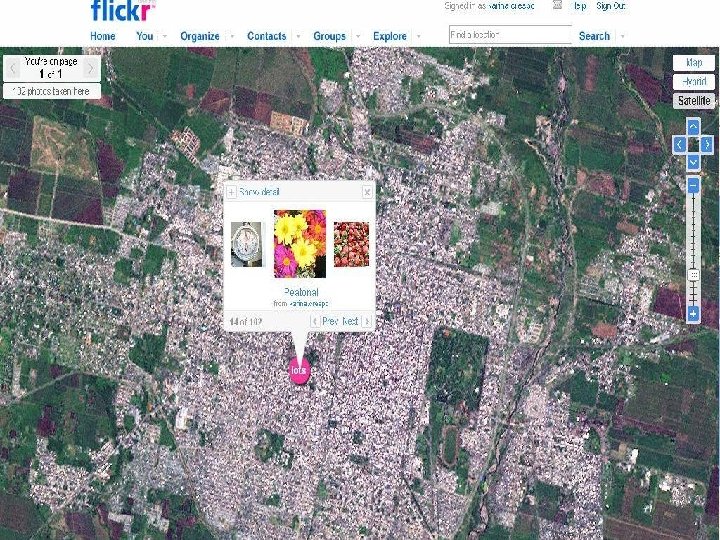The width and height of the screenshot is (720, 540).
Task: Open the mail envelope icon in header
Action: (x=557, y=5)
